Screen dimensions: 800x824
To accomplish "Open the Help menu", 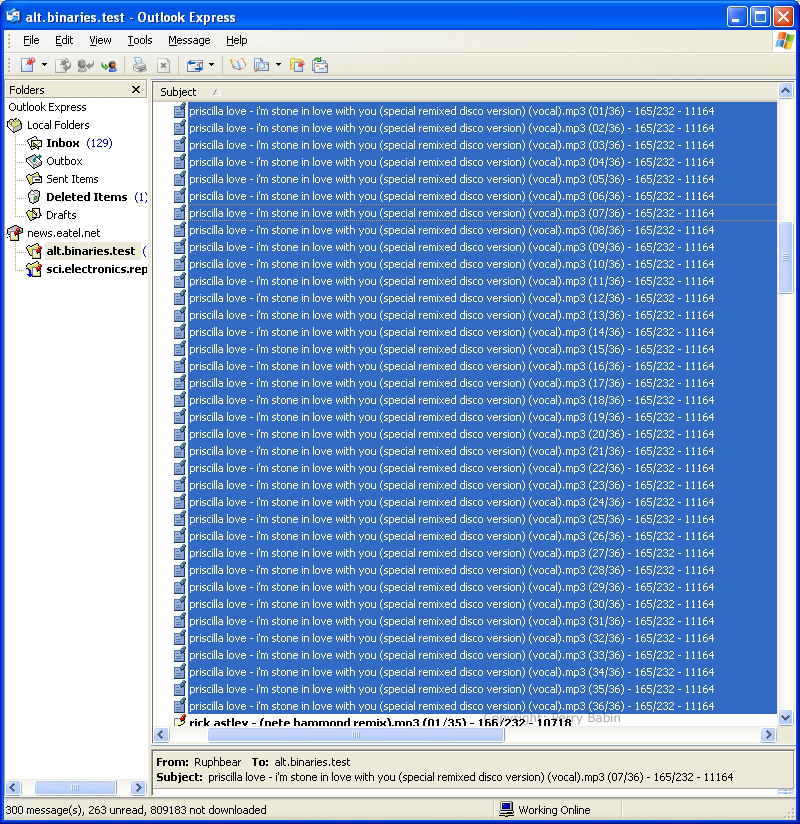I will 237,40.
